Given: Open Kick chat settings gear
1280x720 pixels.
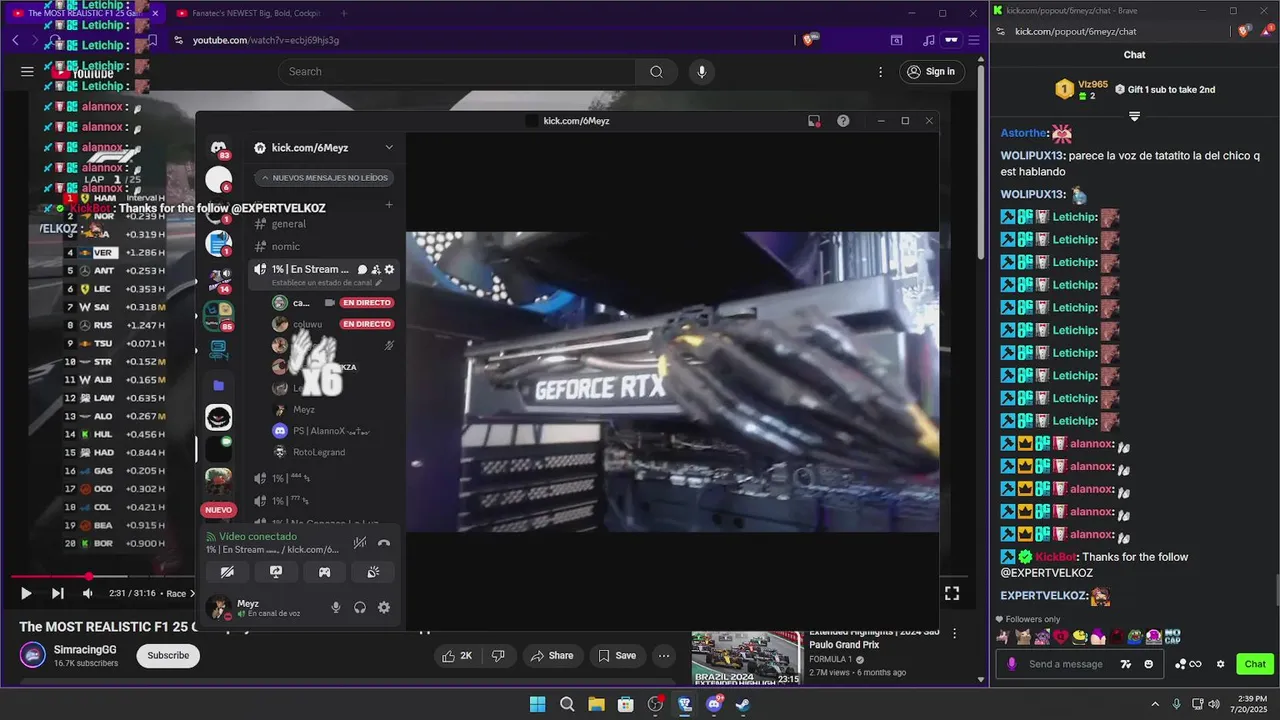Looking at the screenshot, I should (x=1220, y=664).
